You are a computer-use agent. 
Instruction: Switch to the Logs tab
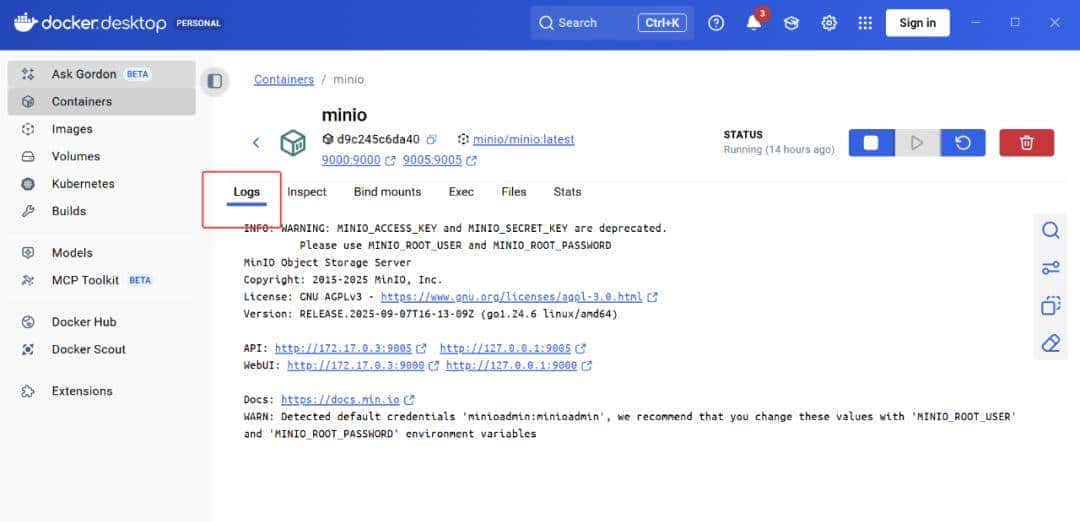tap(247, 192)
